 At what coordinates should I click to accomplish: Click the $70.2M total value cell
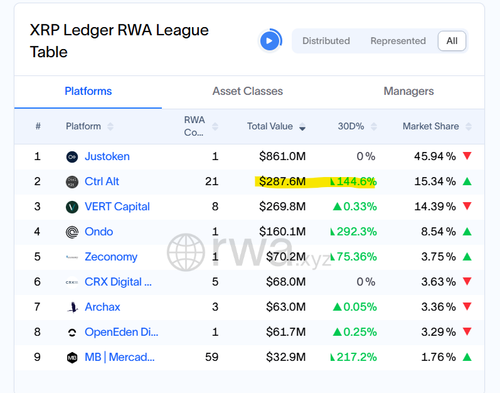(286, 257)
